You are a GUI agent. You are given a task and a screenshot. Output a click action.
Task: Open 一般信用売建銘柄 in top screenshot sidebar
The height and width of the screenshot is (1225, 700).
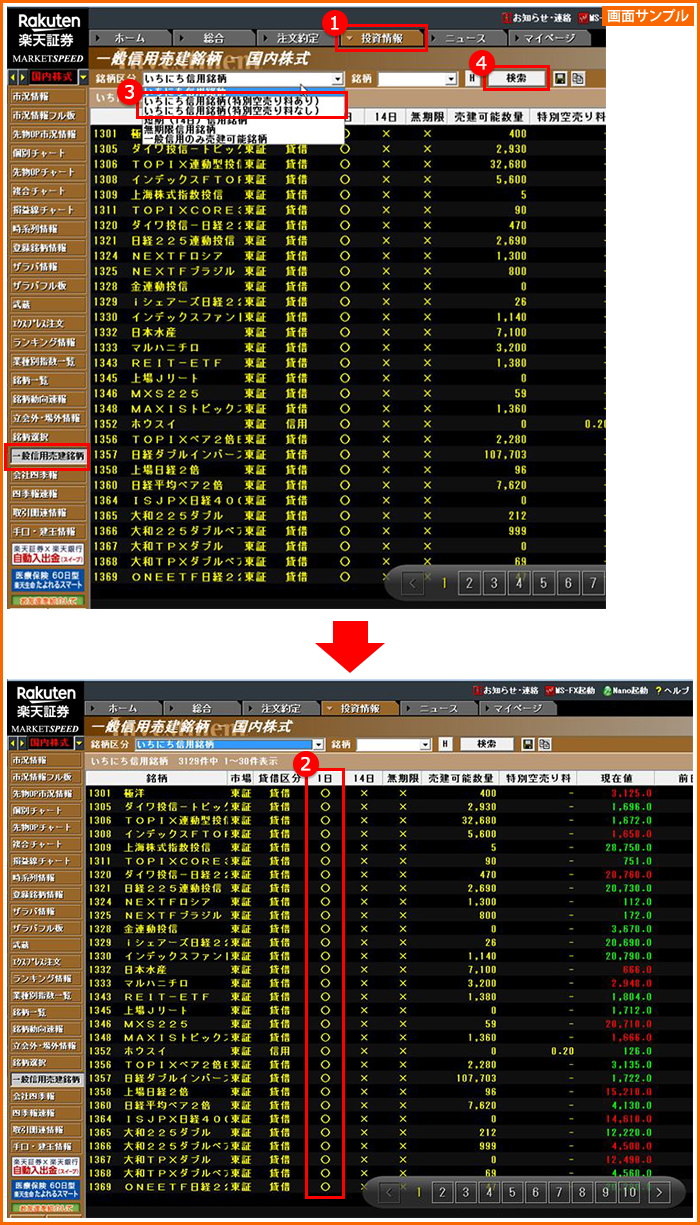(x=46, y=456)
